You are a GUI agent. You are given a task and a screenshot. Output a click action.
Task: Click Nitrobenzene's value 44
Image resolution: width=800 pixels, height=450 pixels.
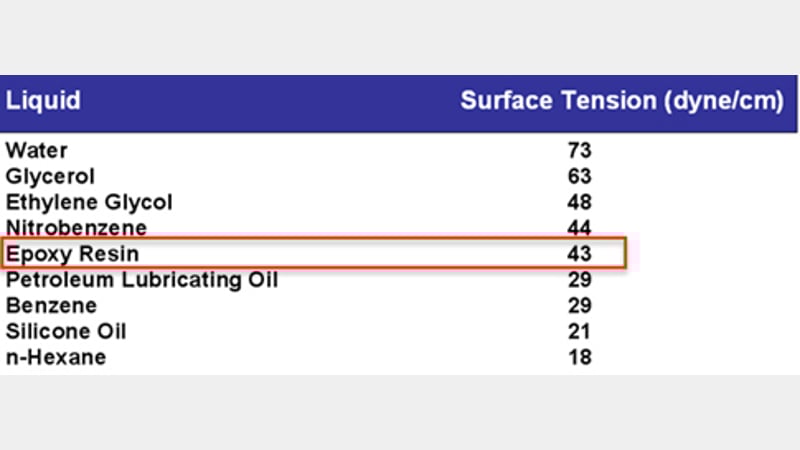click(579, 228)
